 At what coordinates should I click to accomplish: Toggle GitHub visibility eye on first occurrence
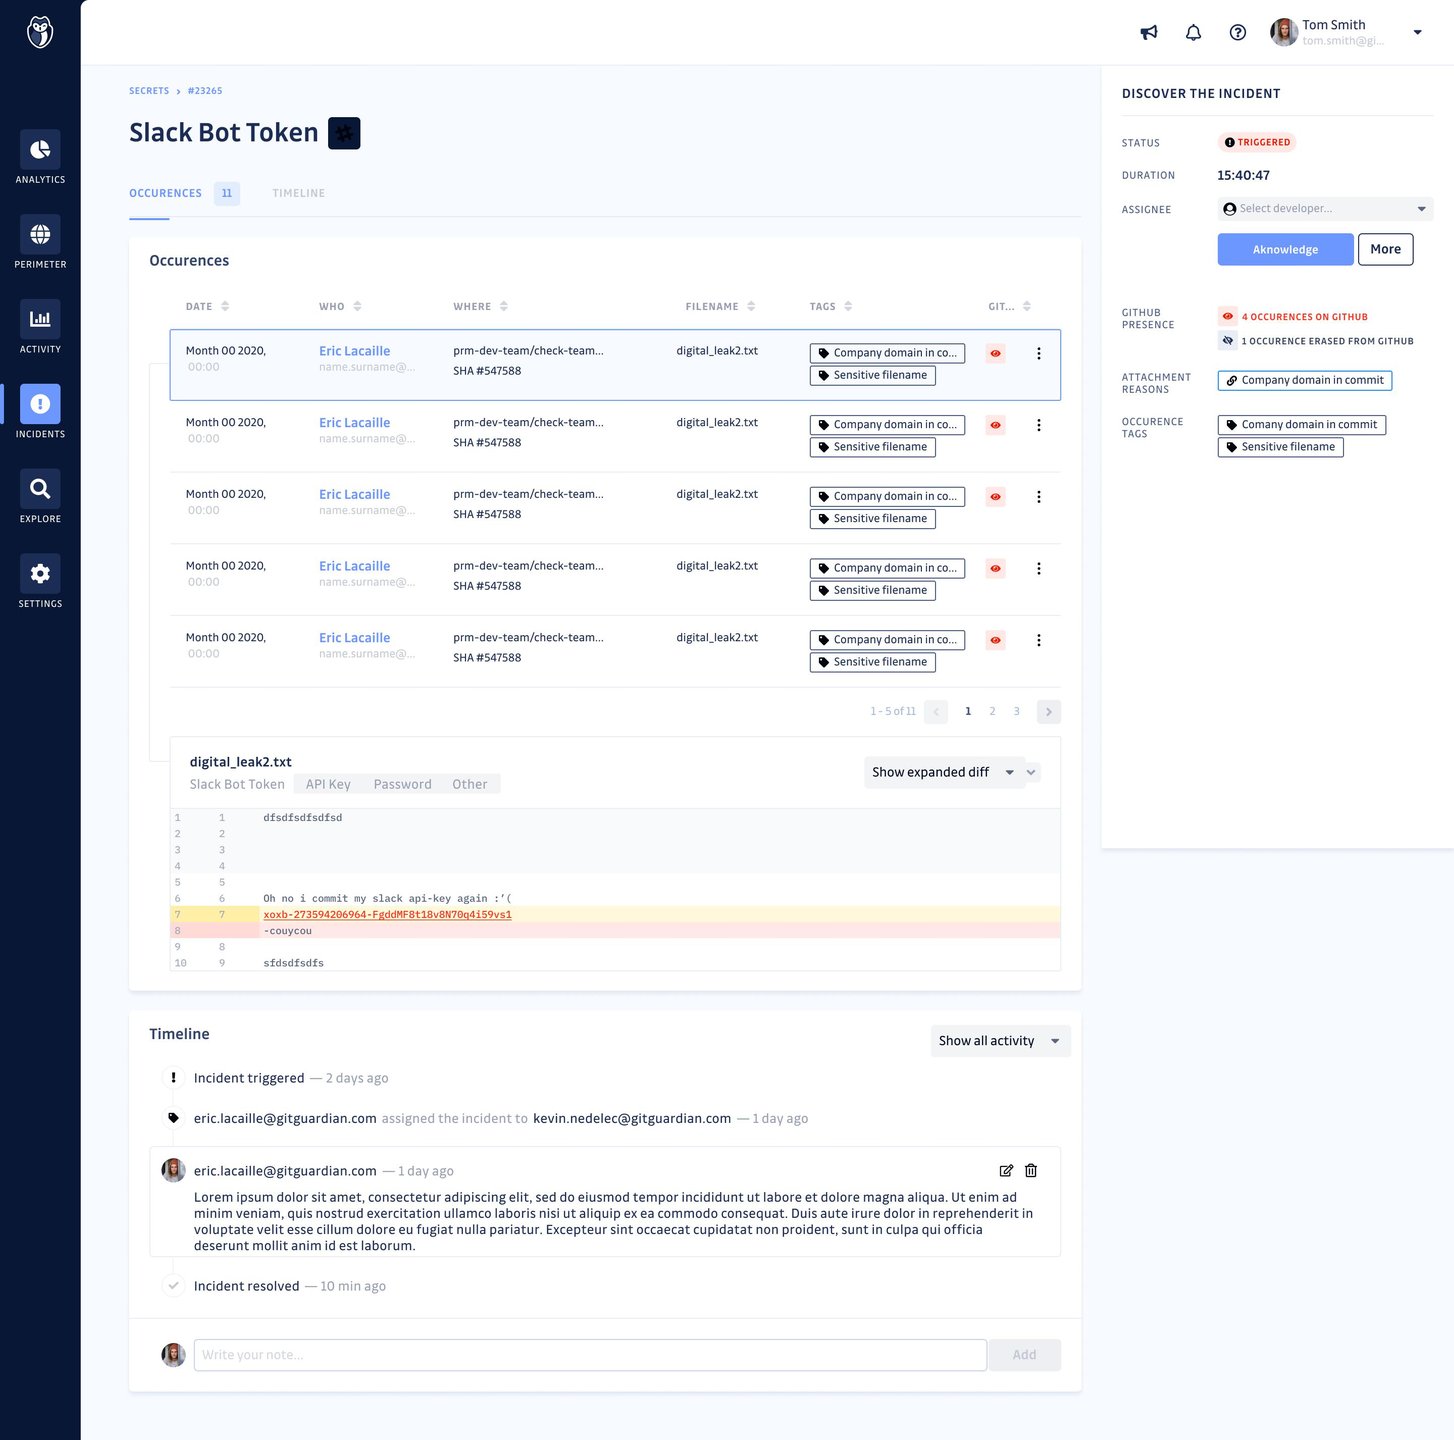995,354
